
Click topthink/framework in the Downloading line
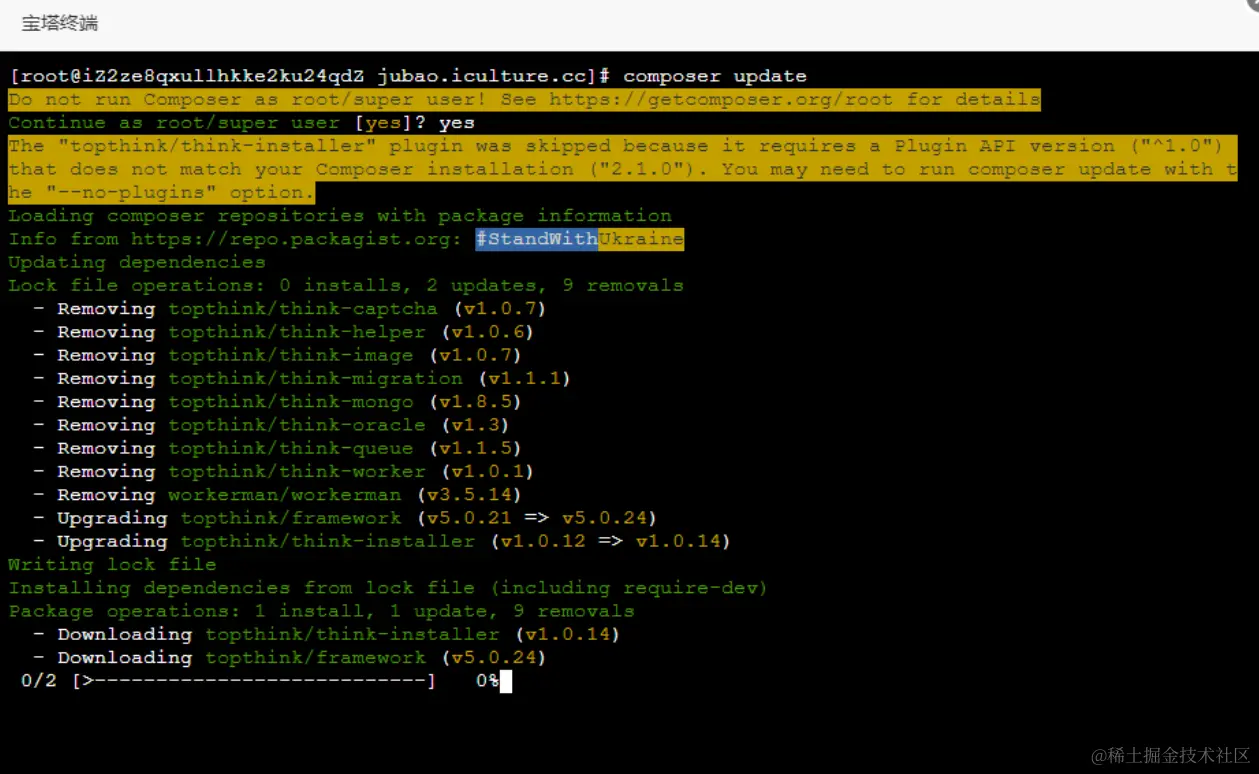point(315,657)
